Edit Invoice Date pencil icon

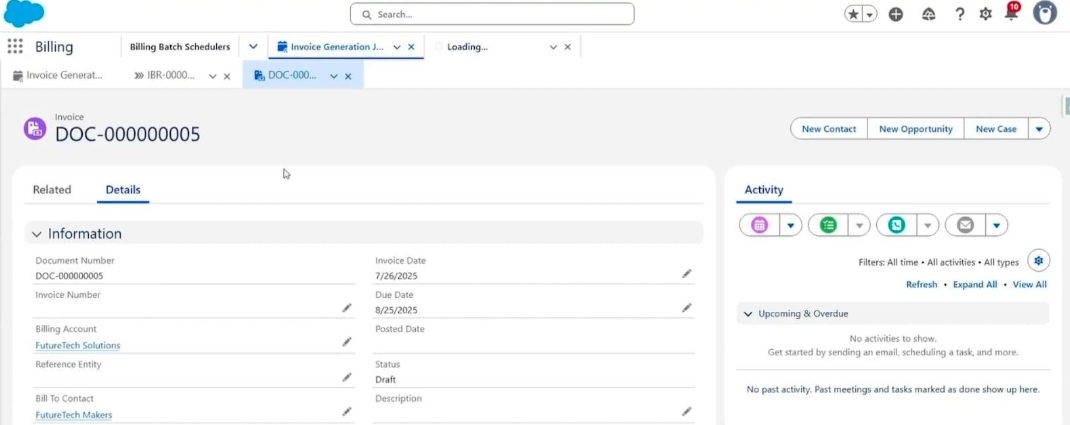[687, 274]
